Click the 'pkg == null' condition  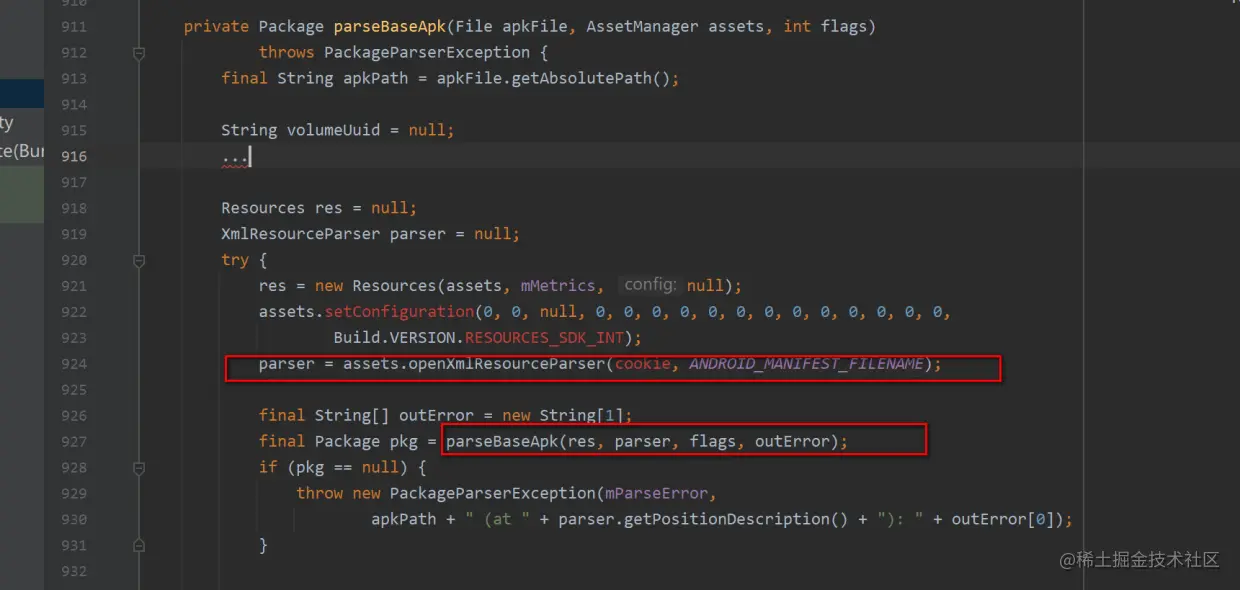tap(347, 468)
